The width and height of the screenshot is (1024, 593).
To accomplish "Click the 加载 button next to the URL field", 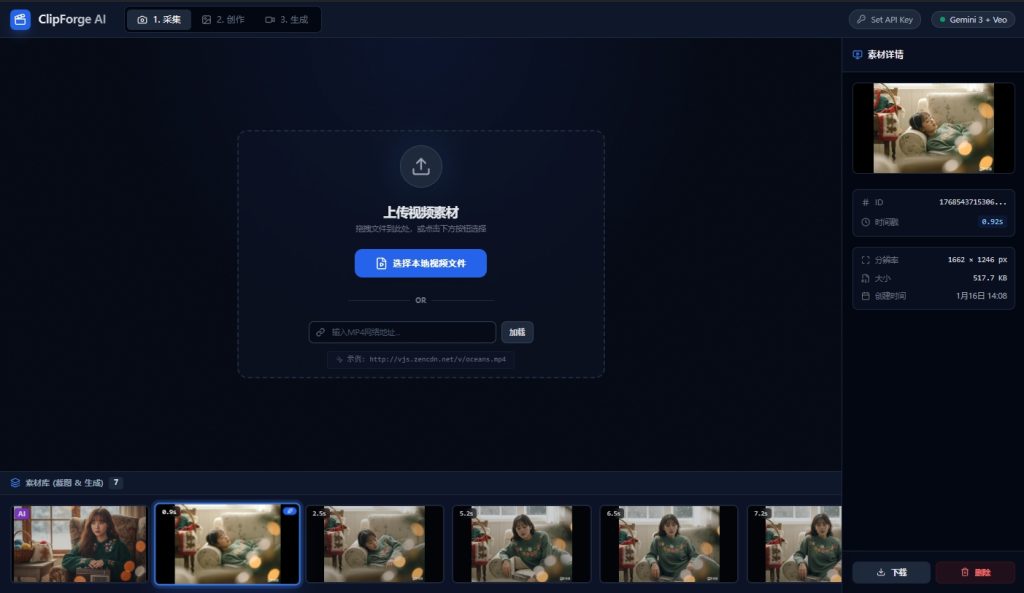I will (517, 332).
